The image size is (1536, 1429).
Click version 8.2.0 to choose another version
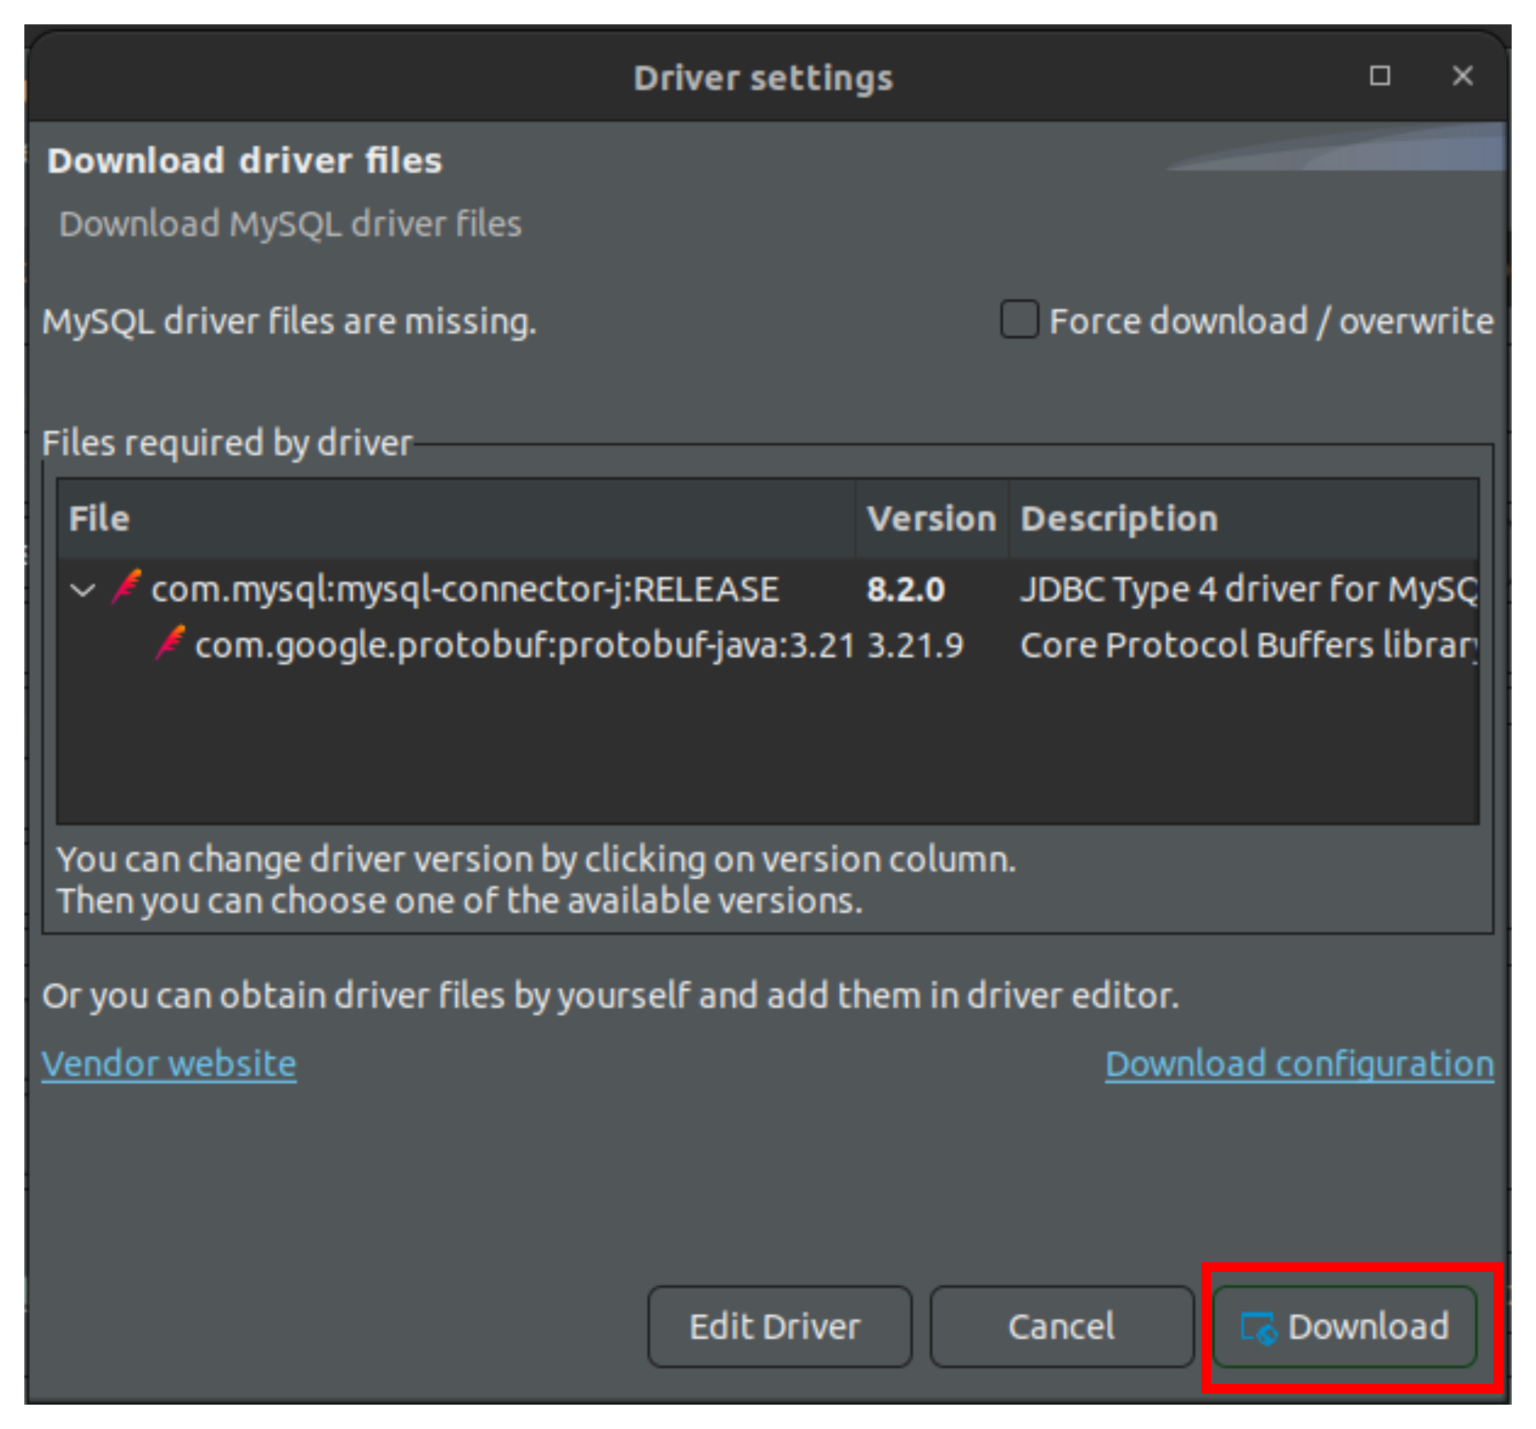pos(905,589)
